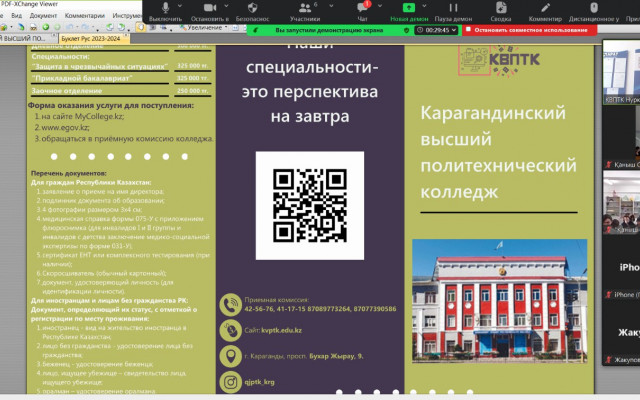This screenshot has width=640, height=400.
Task: Open the Увеличение zoom tool dropdown
Action: pos(224,28)
